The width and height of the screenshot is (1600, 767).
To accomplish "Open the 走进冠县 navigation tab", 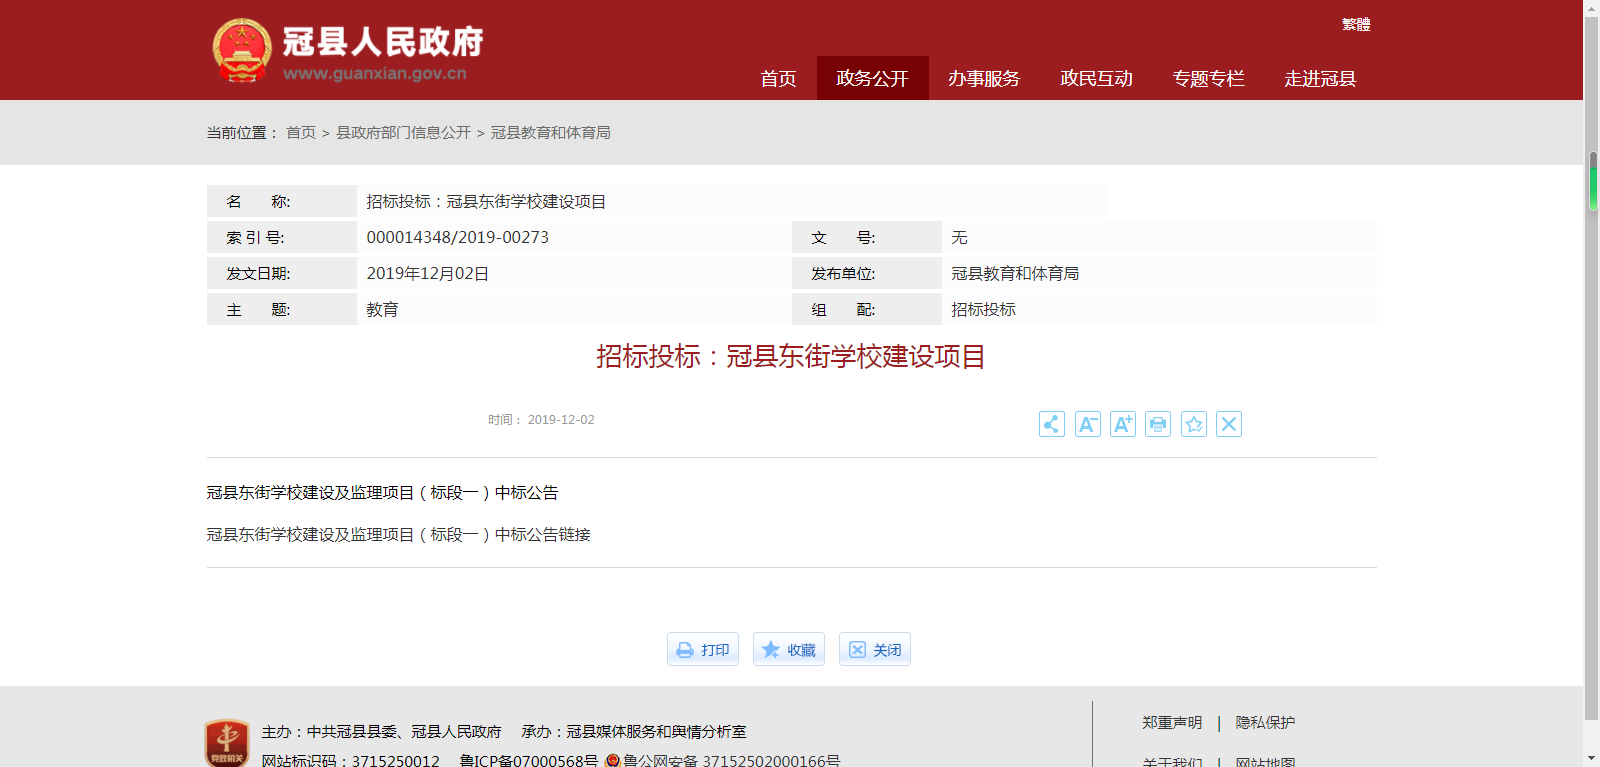I will click(1320, 78).
